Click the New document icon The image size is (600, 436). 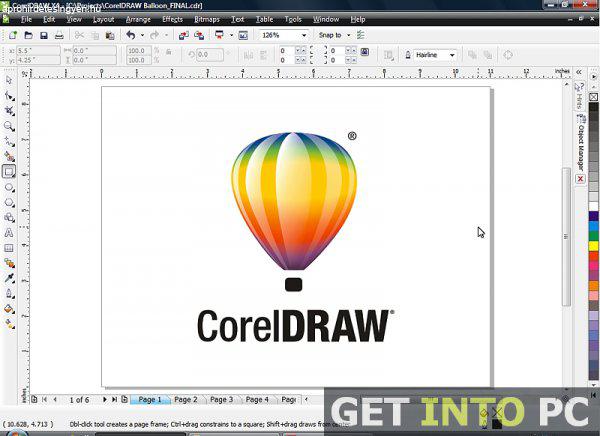(x=13, y=35)
